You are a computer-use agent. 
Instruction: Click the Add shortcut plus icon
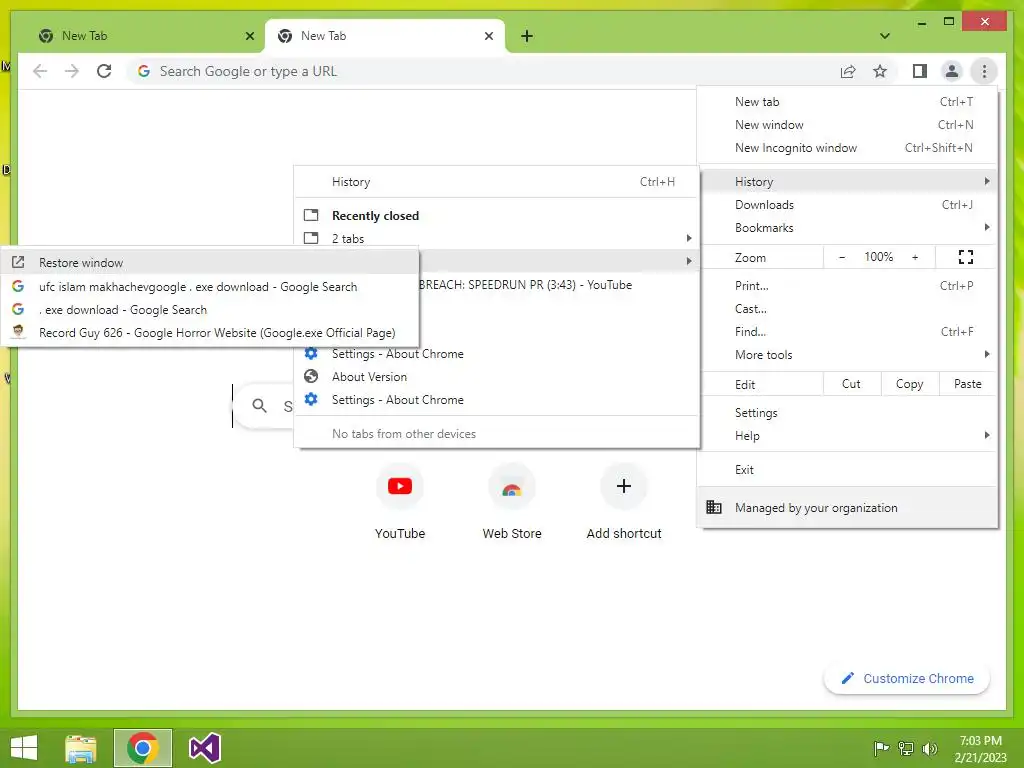[x=624, y=487]
